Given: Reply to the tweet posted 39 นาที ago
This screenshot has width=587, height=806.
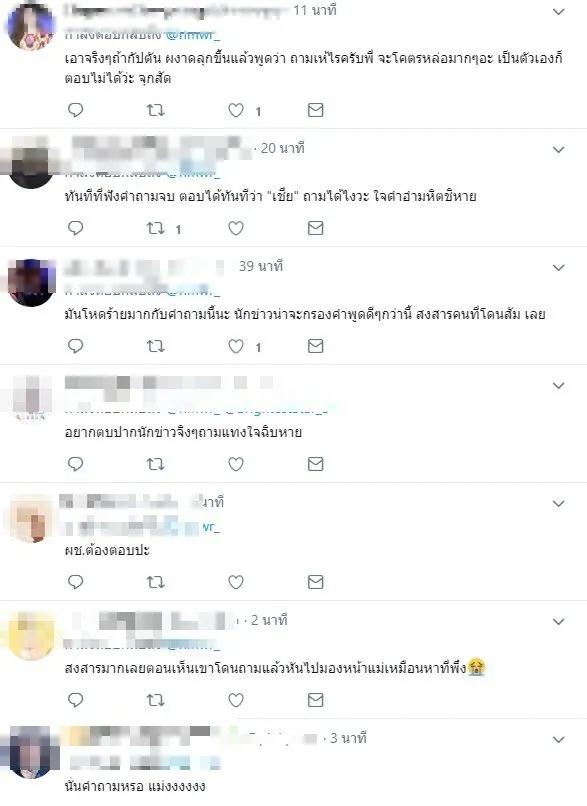Looking at the screenshot, I should [76, 346].
